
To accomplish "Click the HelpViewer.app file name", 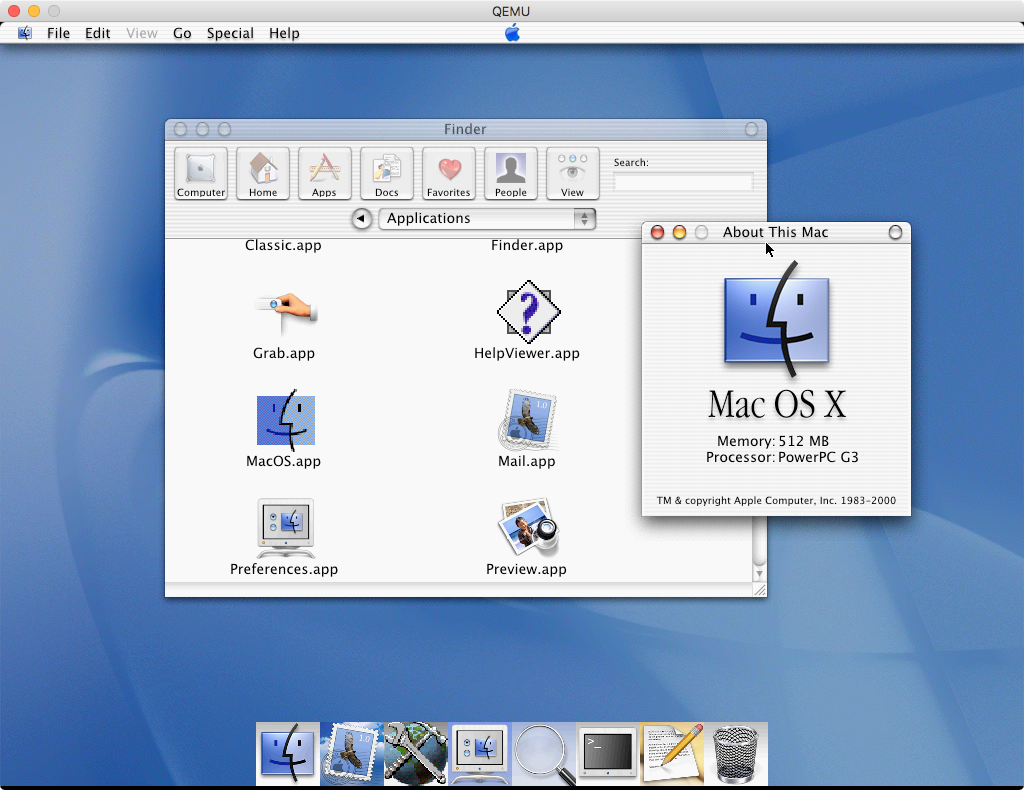I will pos(527,353).
